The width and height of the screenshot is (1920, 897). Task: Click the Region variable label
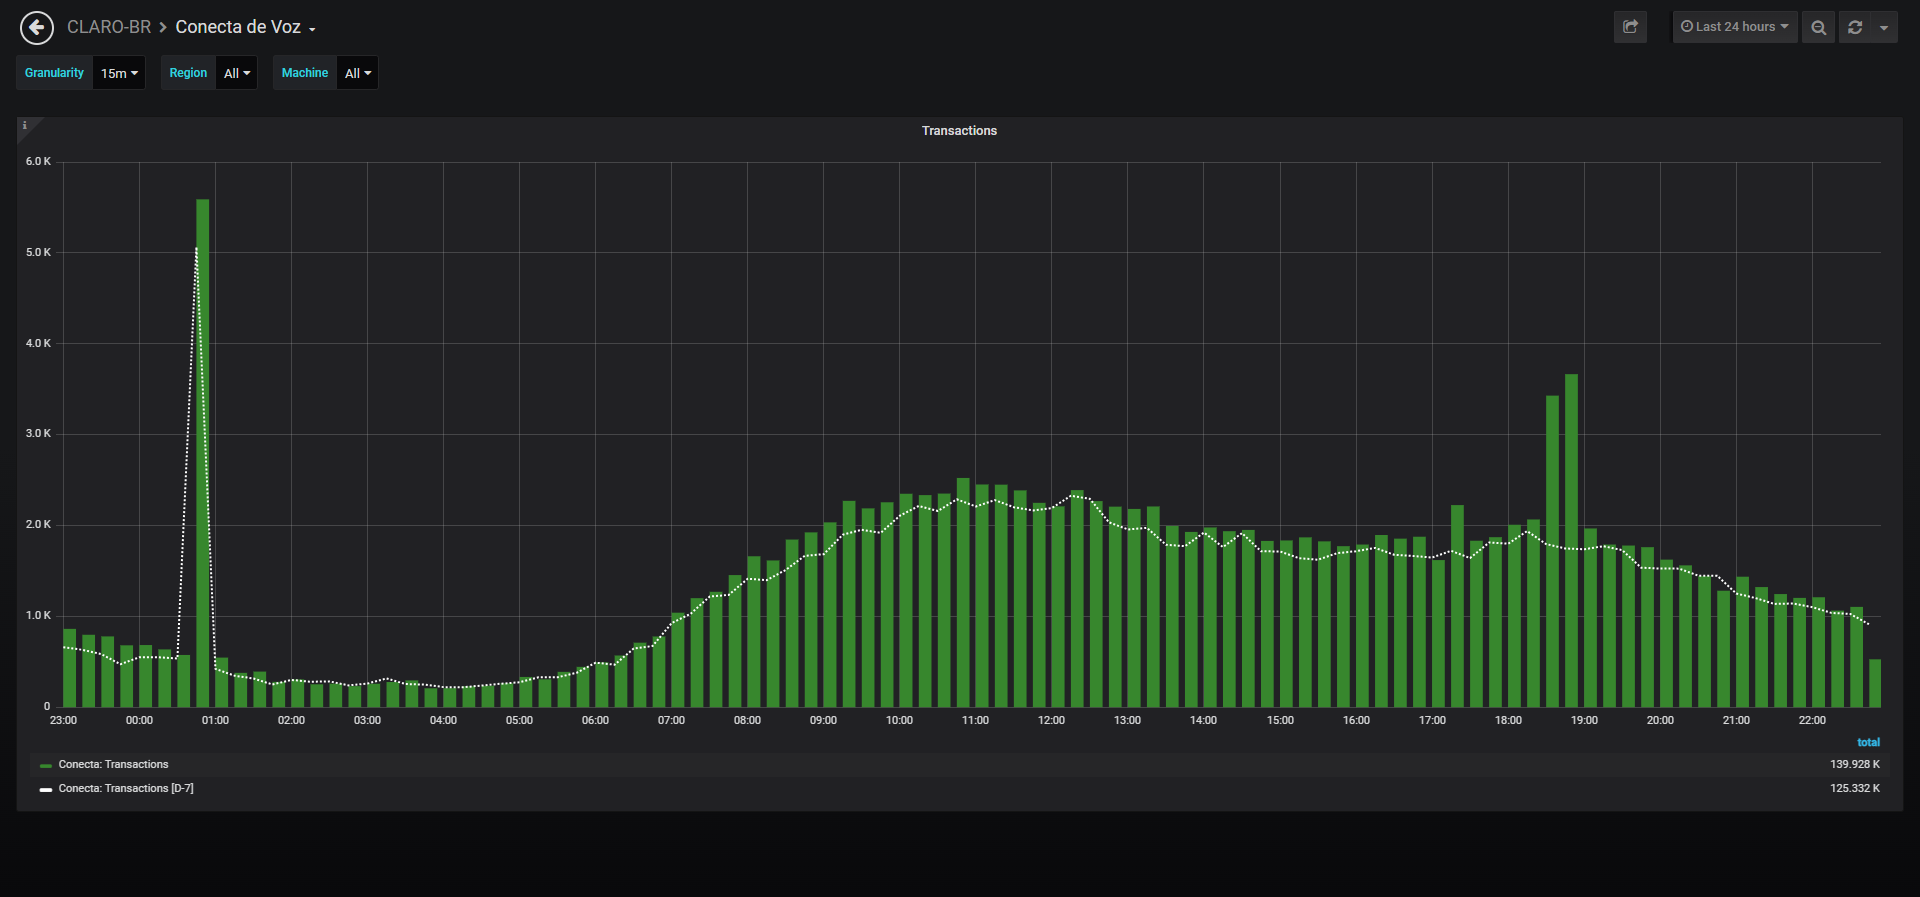coord(188,73)
